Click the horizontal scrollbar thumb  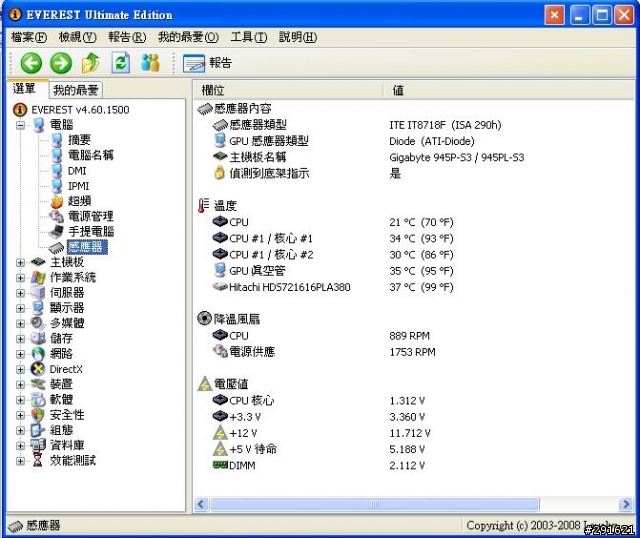click(375, 505)
